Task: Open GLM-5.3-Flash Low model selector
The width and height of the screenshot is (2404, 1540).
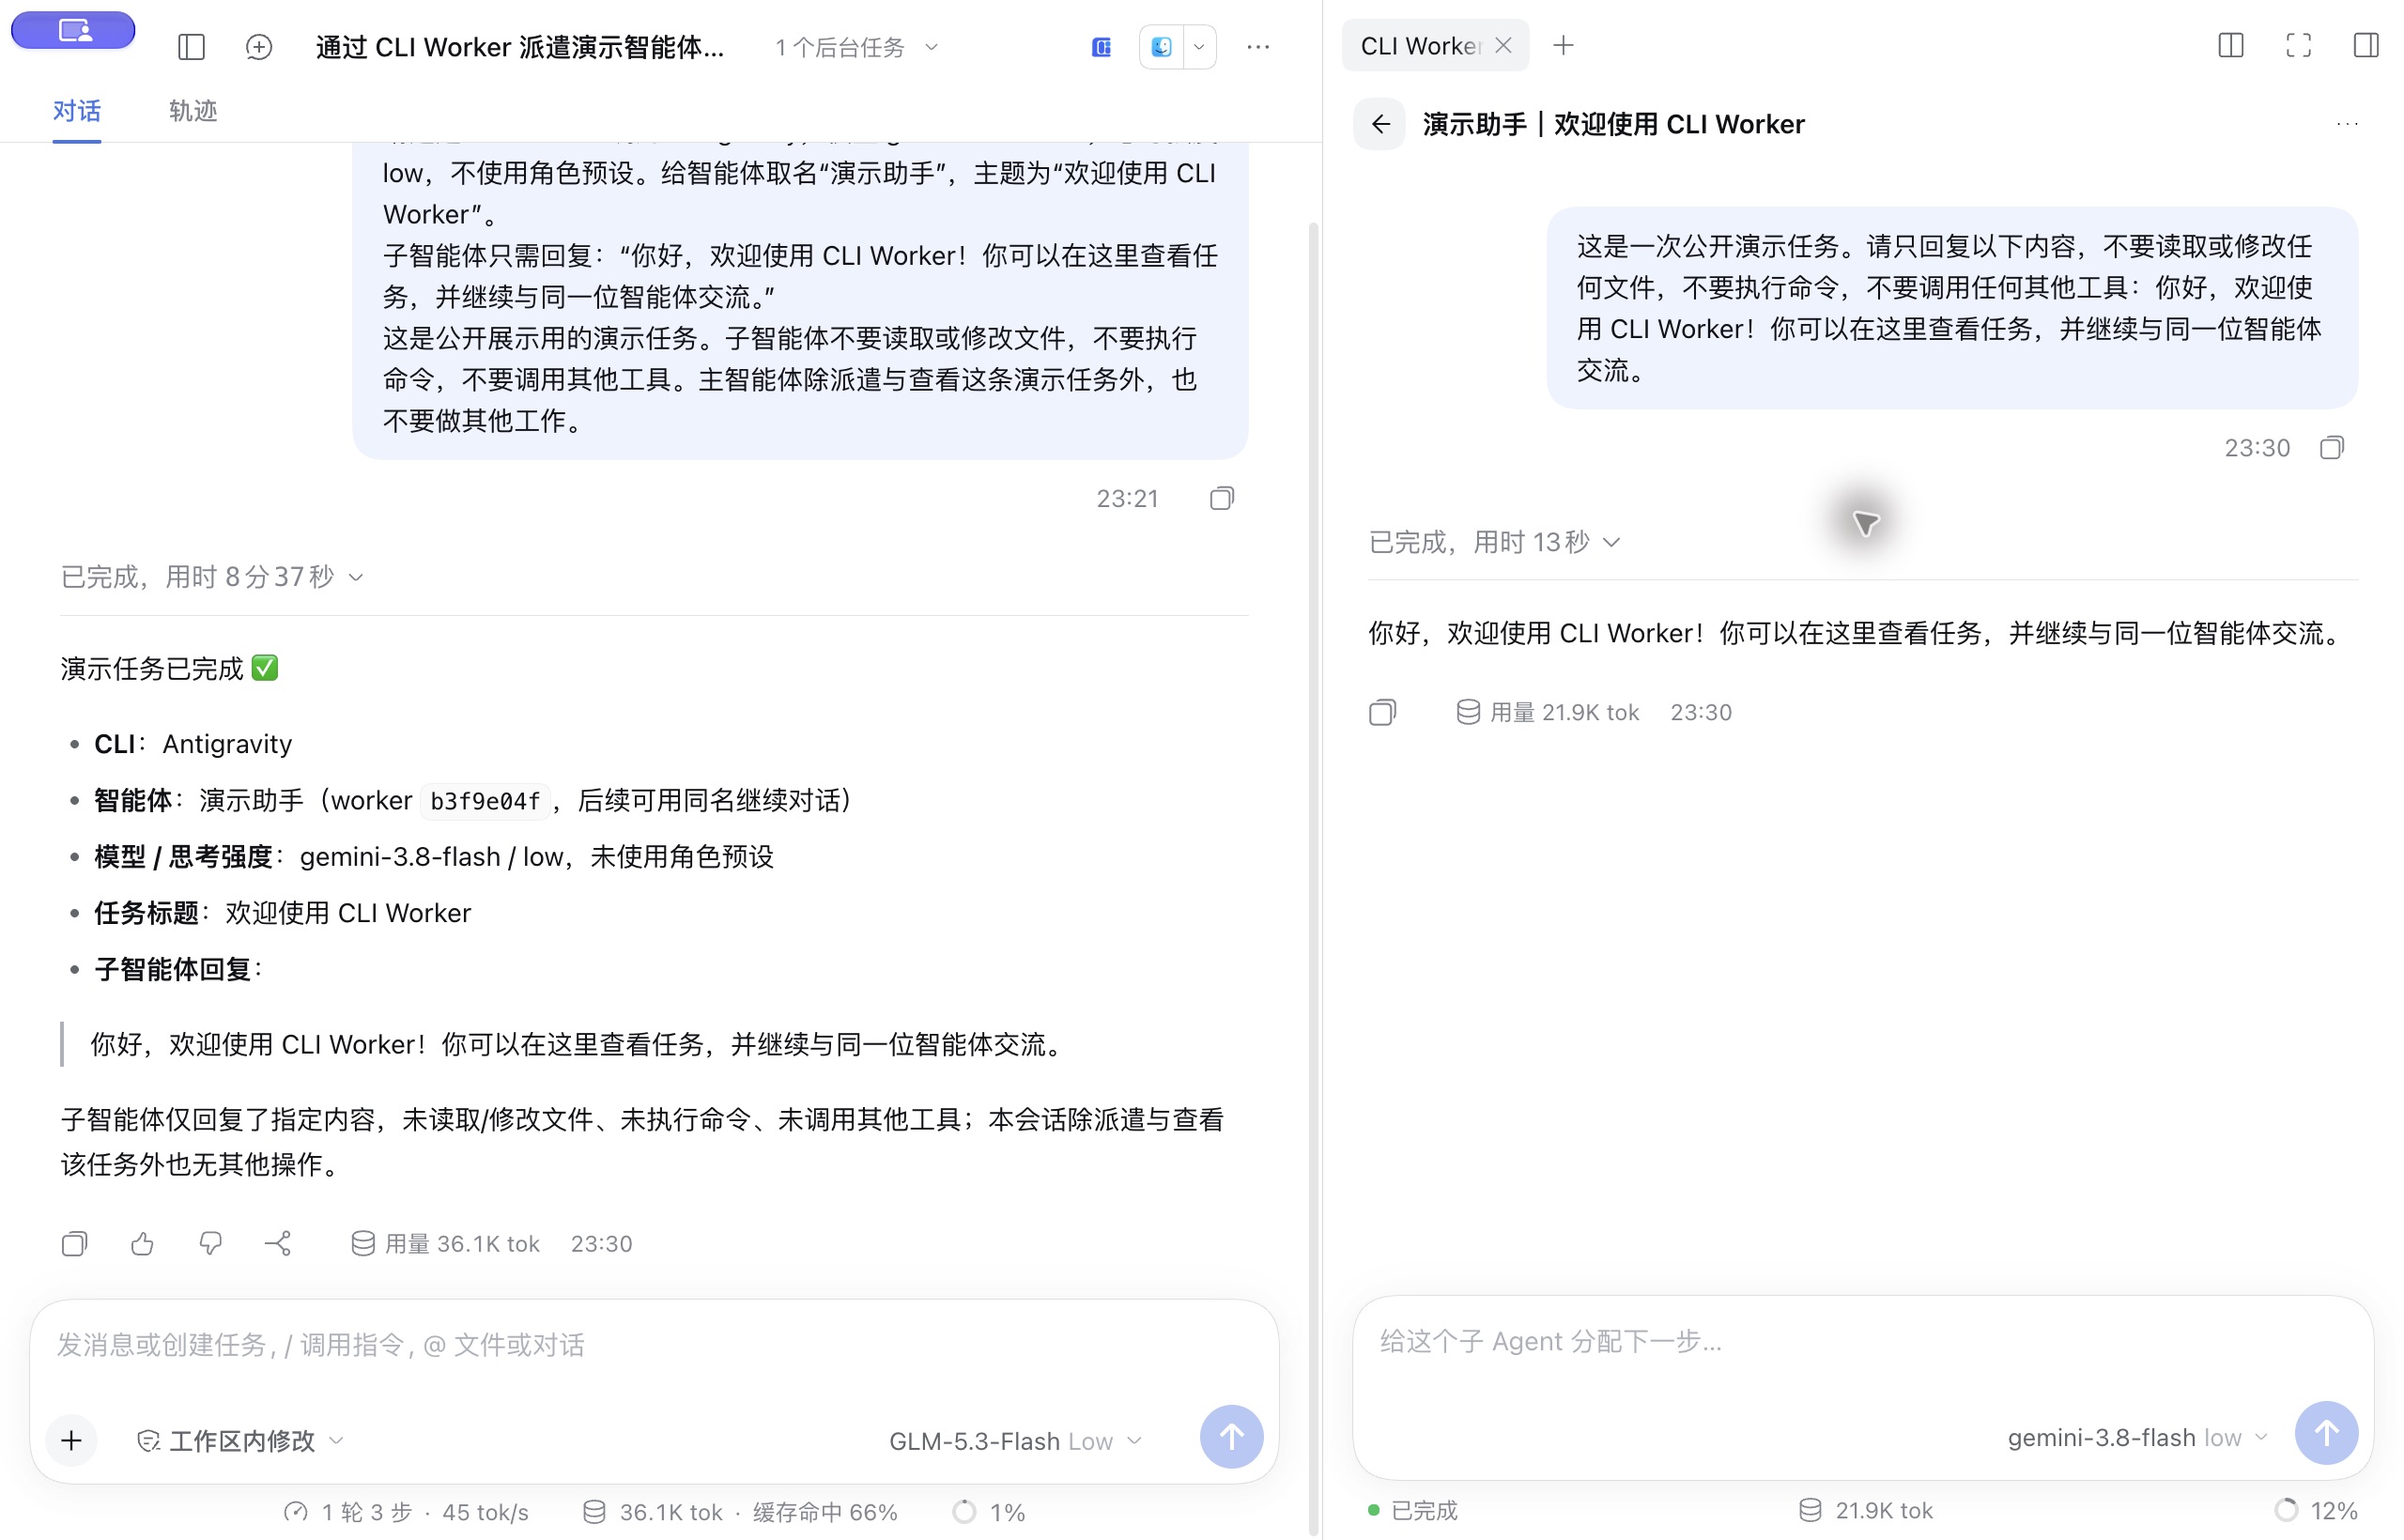Action: [x=1016, y=1441]
